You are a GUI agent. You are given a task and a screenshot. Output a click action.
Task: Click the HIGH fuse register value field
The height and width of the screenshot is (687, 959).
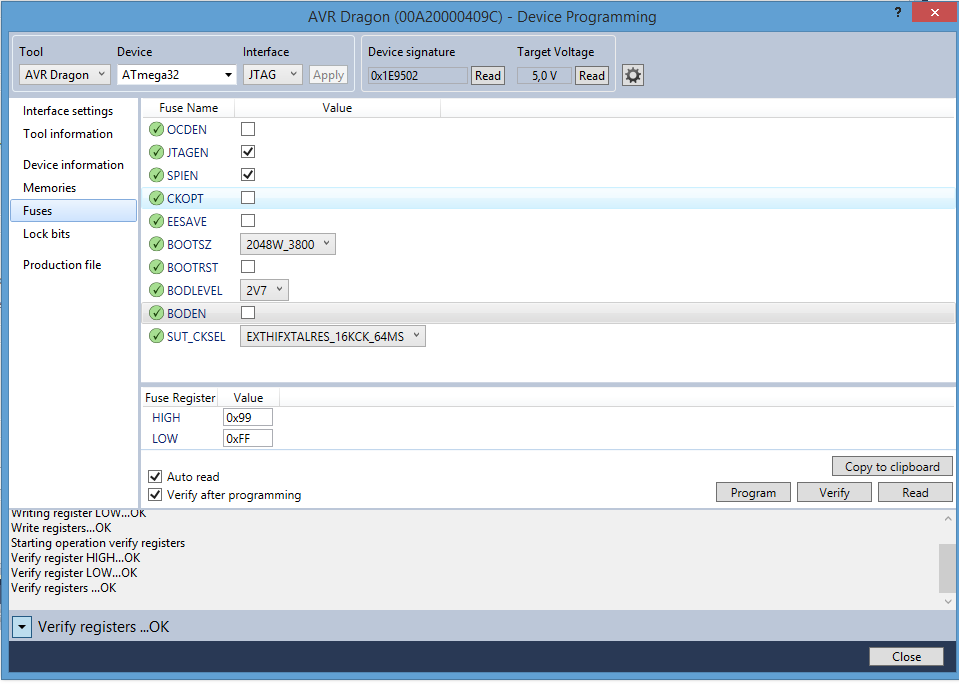[248, 418]
